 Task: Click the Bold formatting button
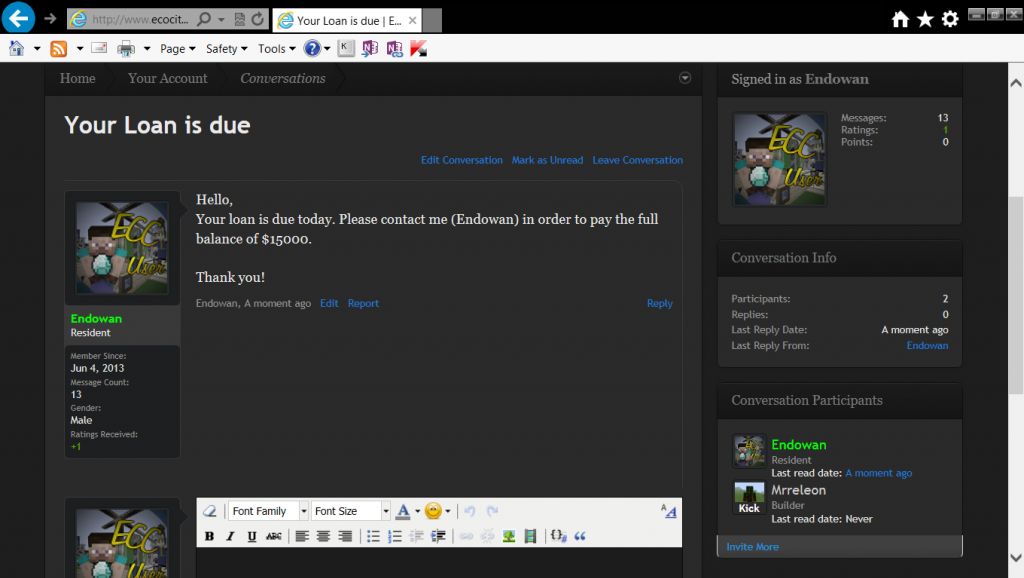click(209, 536)
